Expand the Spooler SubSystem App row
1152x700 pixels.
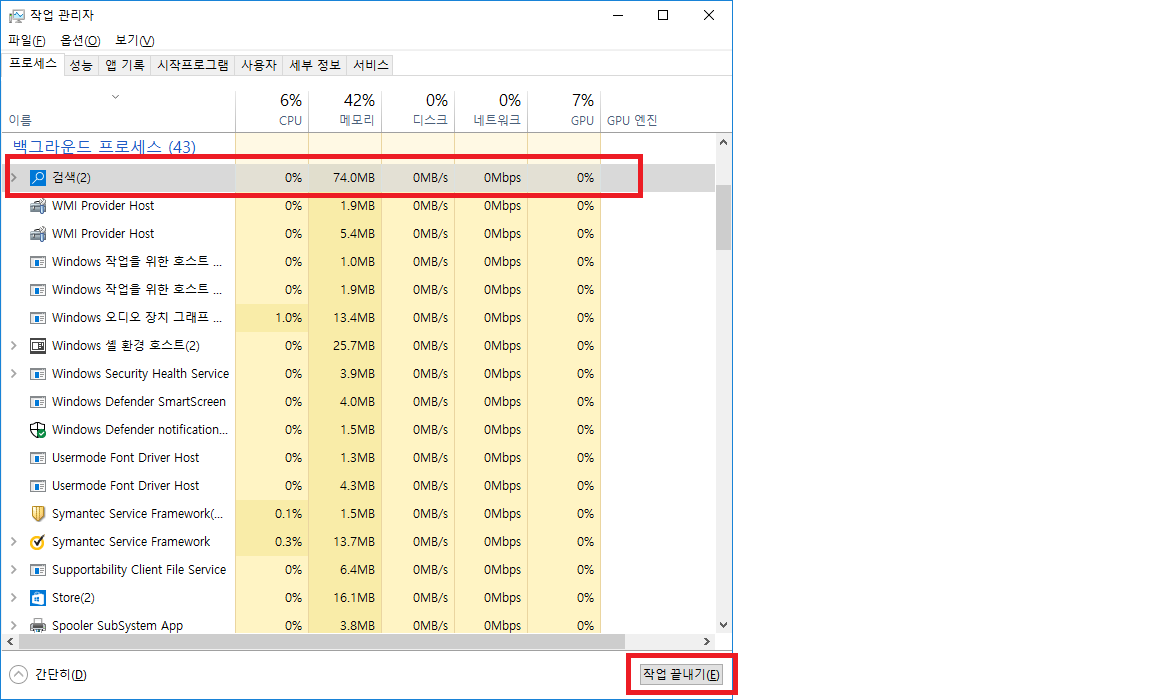13,626
